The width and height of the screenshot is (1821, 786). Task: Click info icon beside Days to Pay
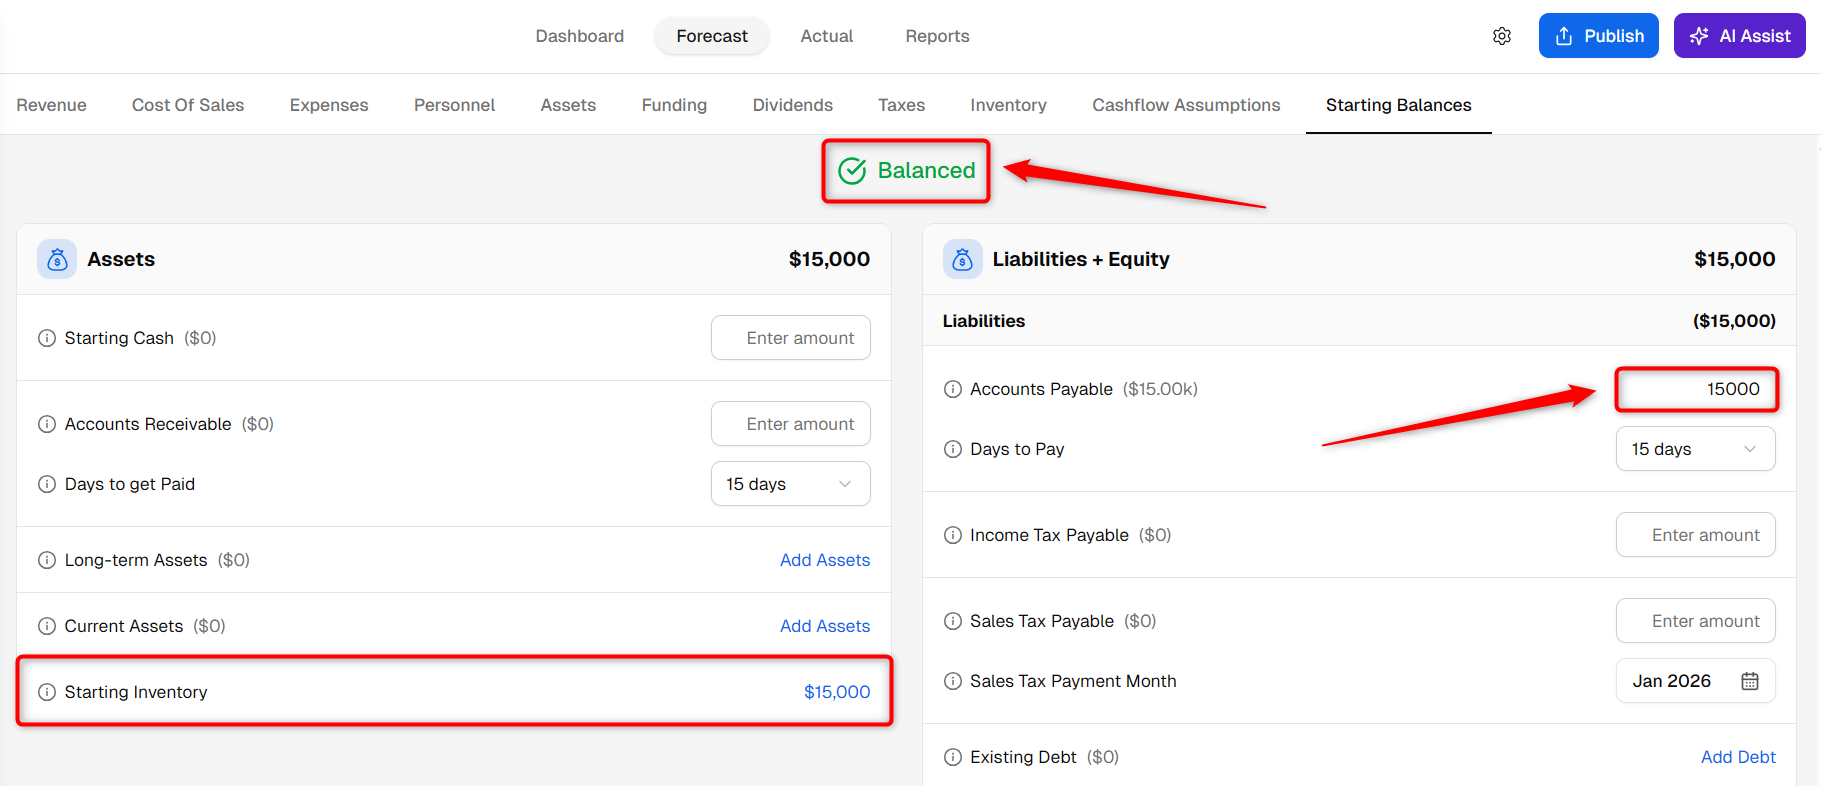click(953, 449)
